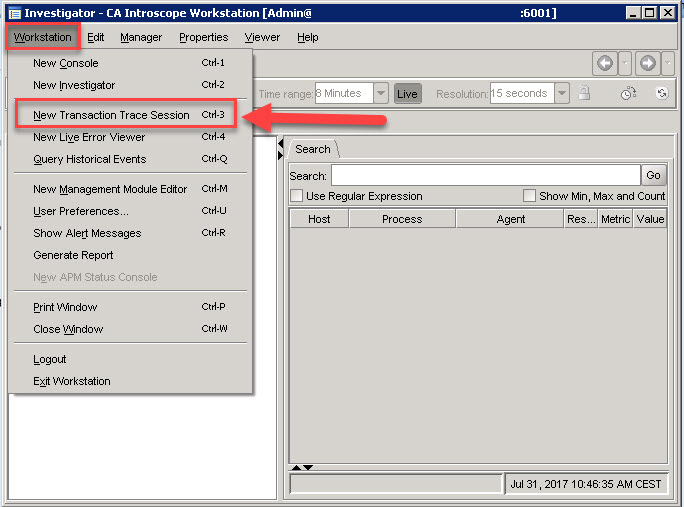
Task: Click the timestamp Jul 31, 2017 status text
Action: coord(586,484)
